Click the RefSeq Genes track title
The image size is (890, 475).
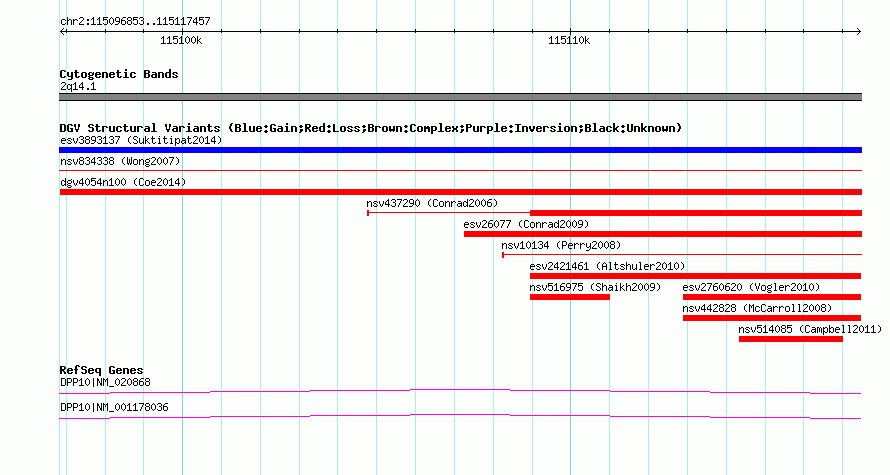click(102, 370)
